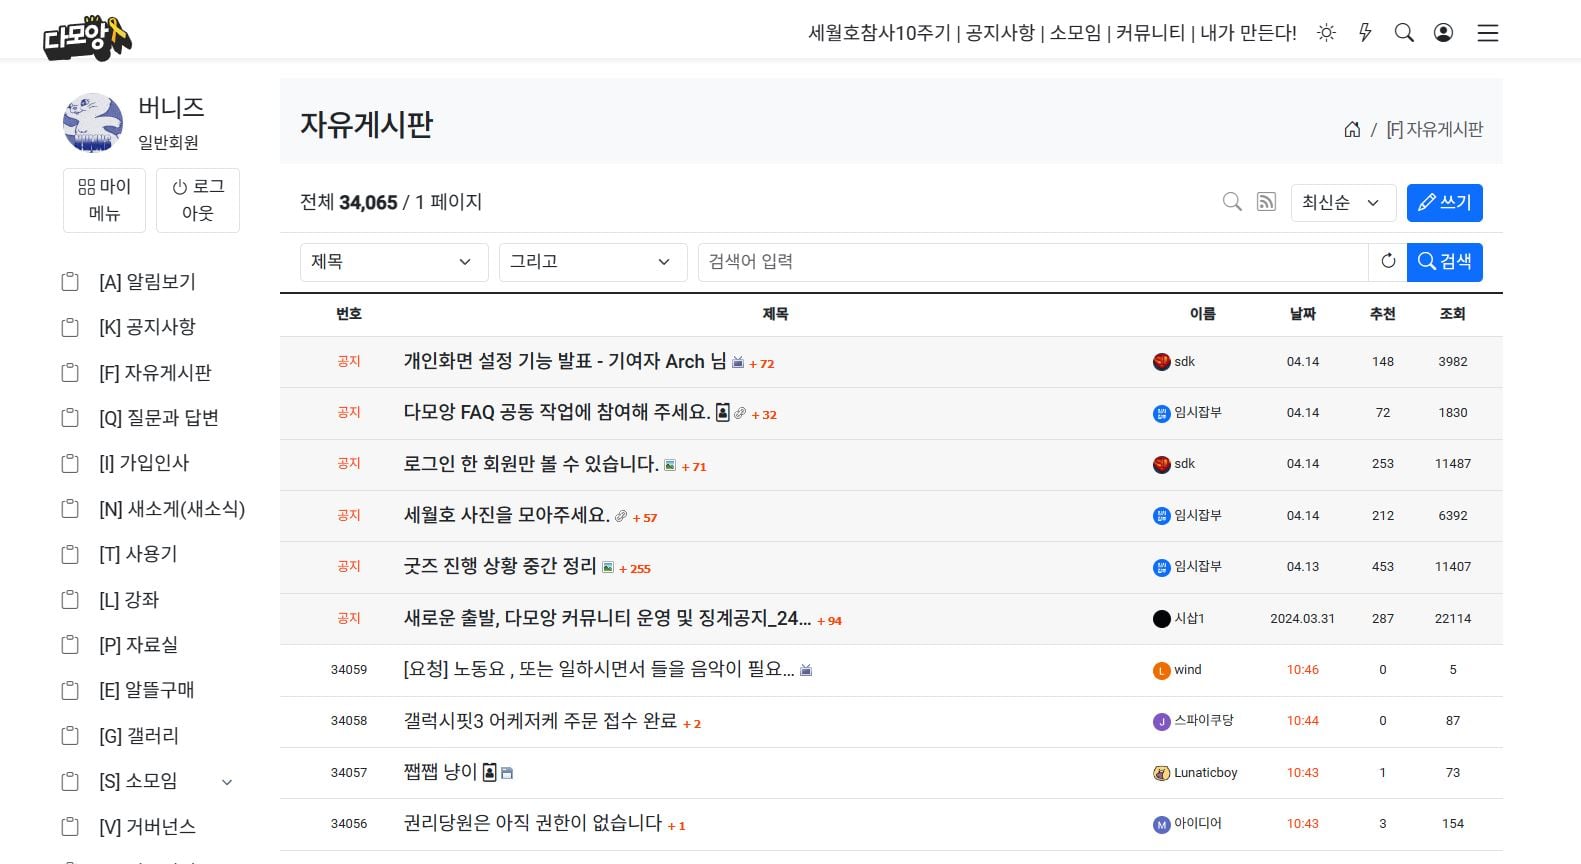Open [L] 강좌 in the sidebar
This screenshot has height=864, width=1581.
(129, 600)
